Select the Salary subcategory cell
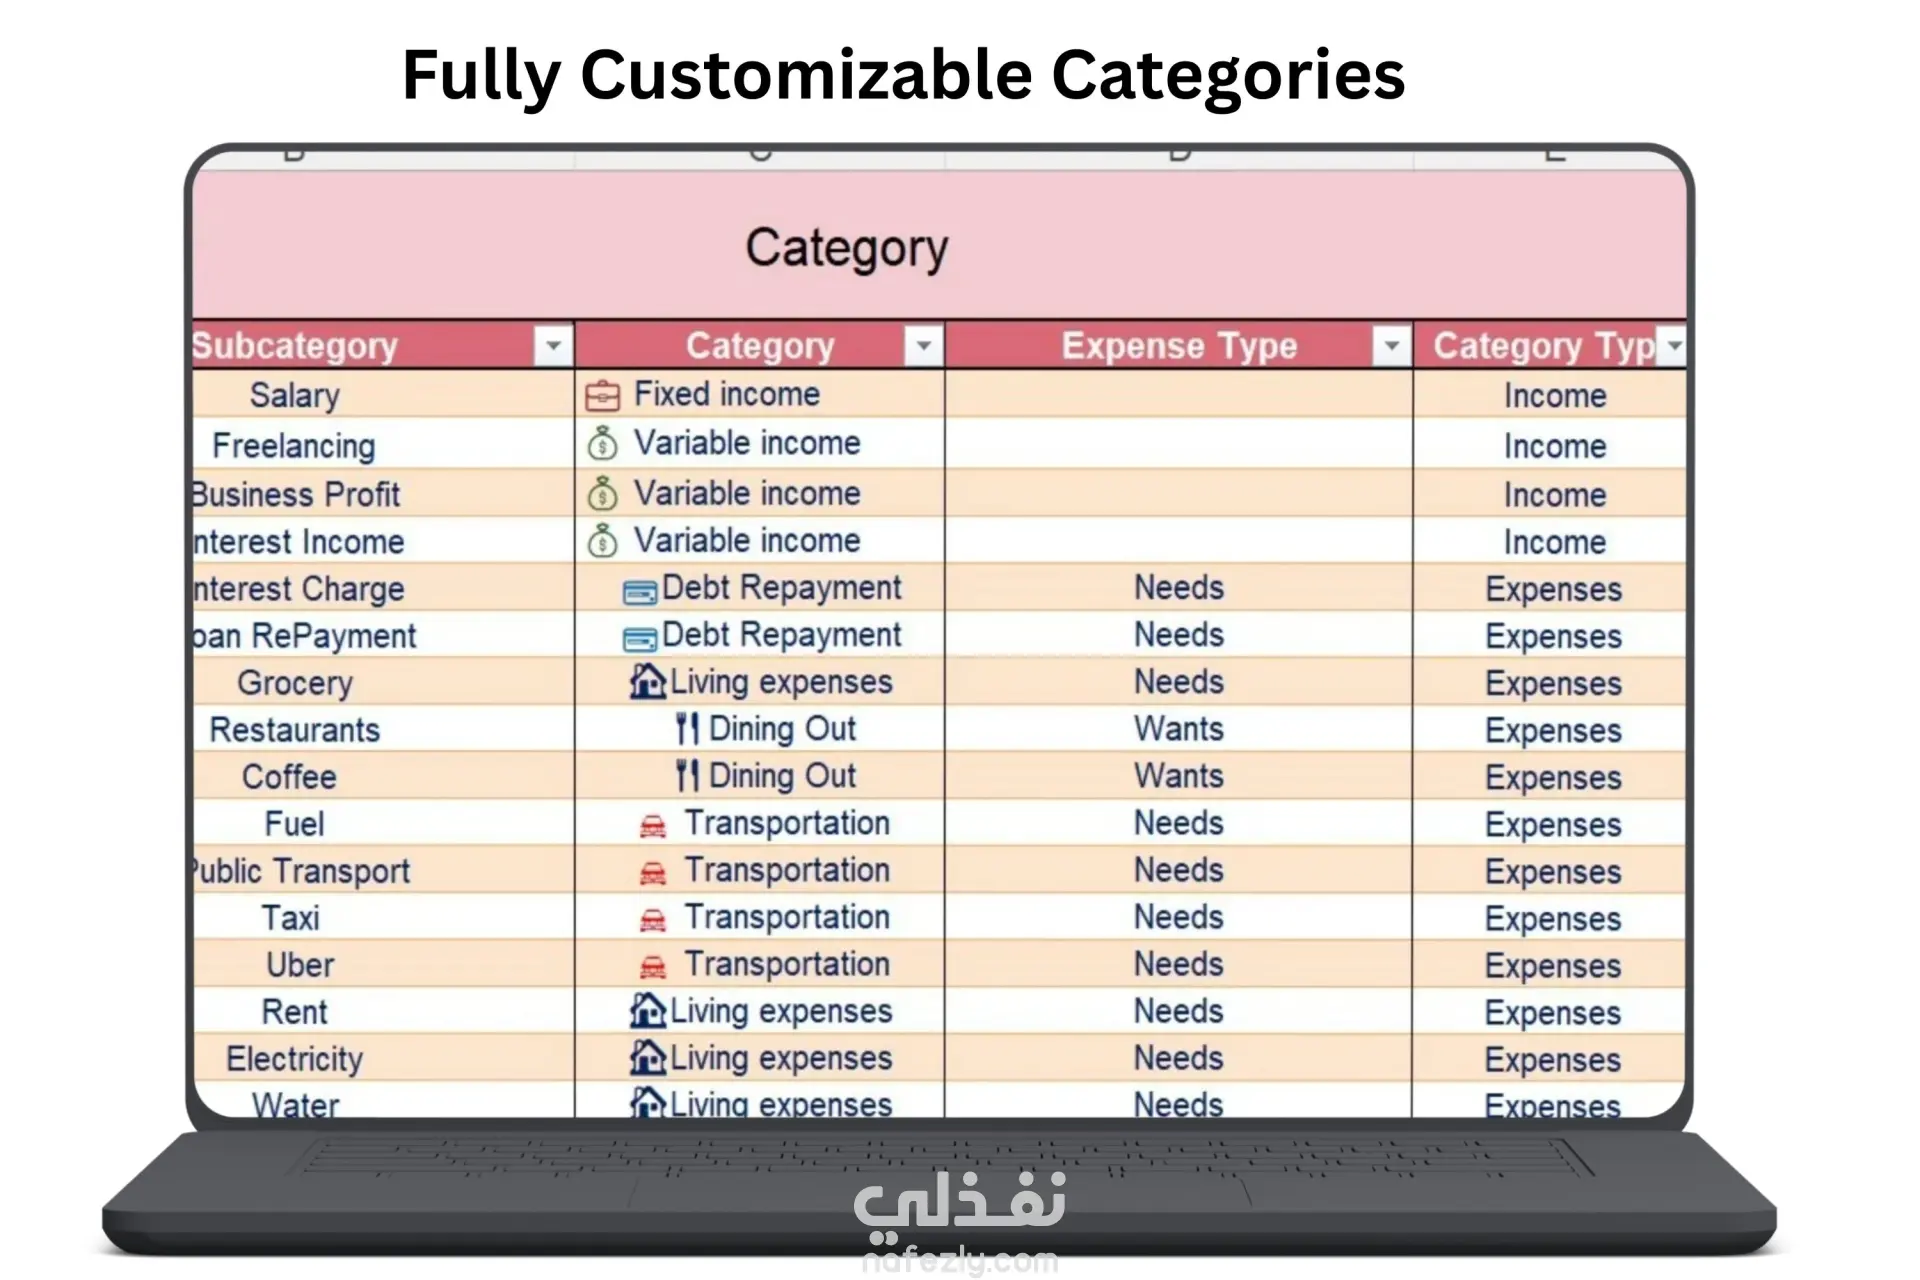1920x1280 pixels. (x=383, y=395)
